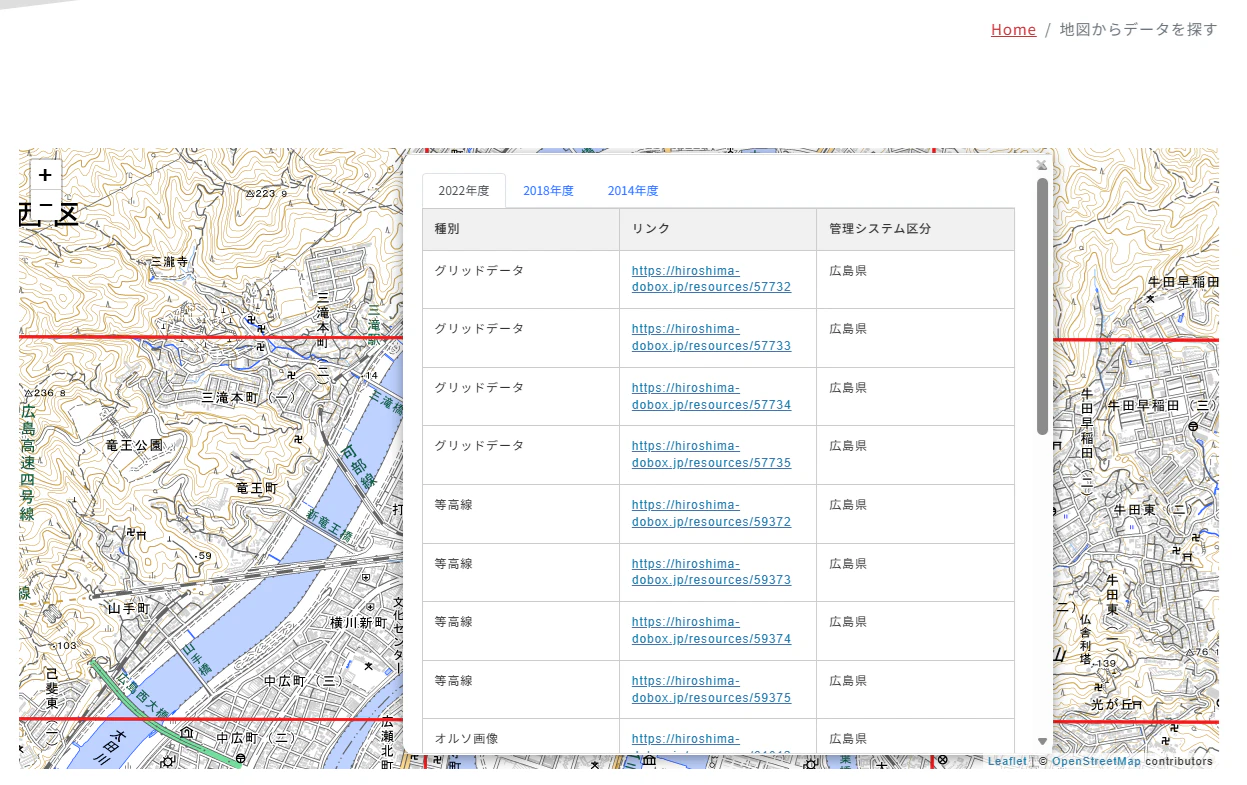Image resolution: width=1247 pixels, height=785 pixels.
Task: Select 広島県 cell in the 59373 row
Action: (x=915, y=572)
